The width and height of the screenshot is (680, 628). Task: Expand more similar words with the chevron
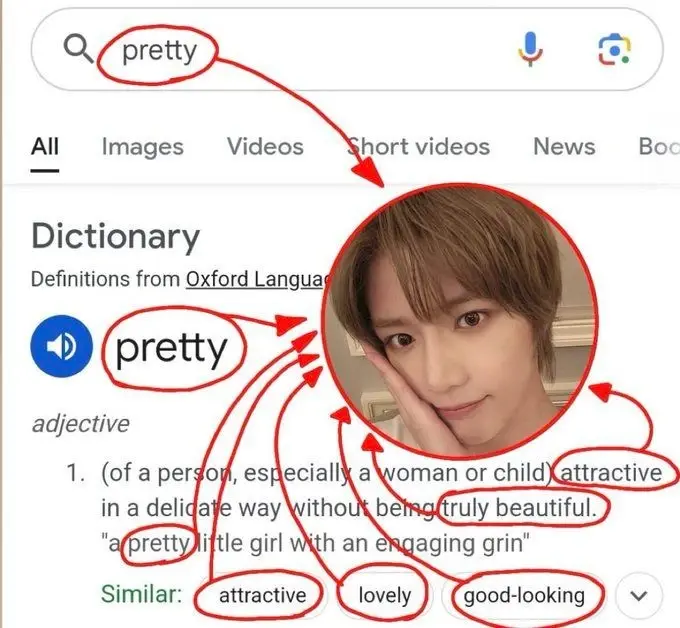(x=640, y=598)
